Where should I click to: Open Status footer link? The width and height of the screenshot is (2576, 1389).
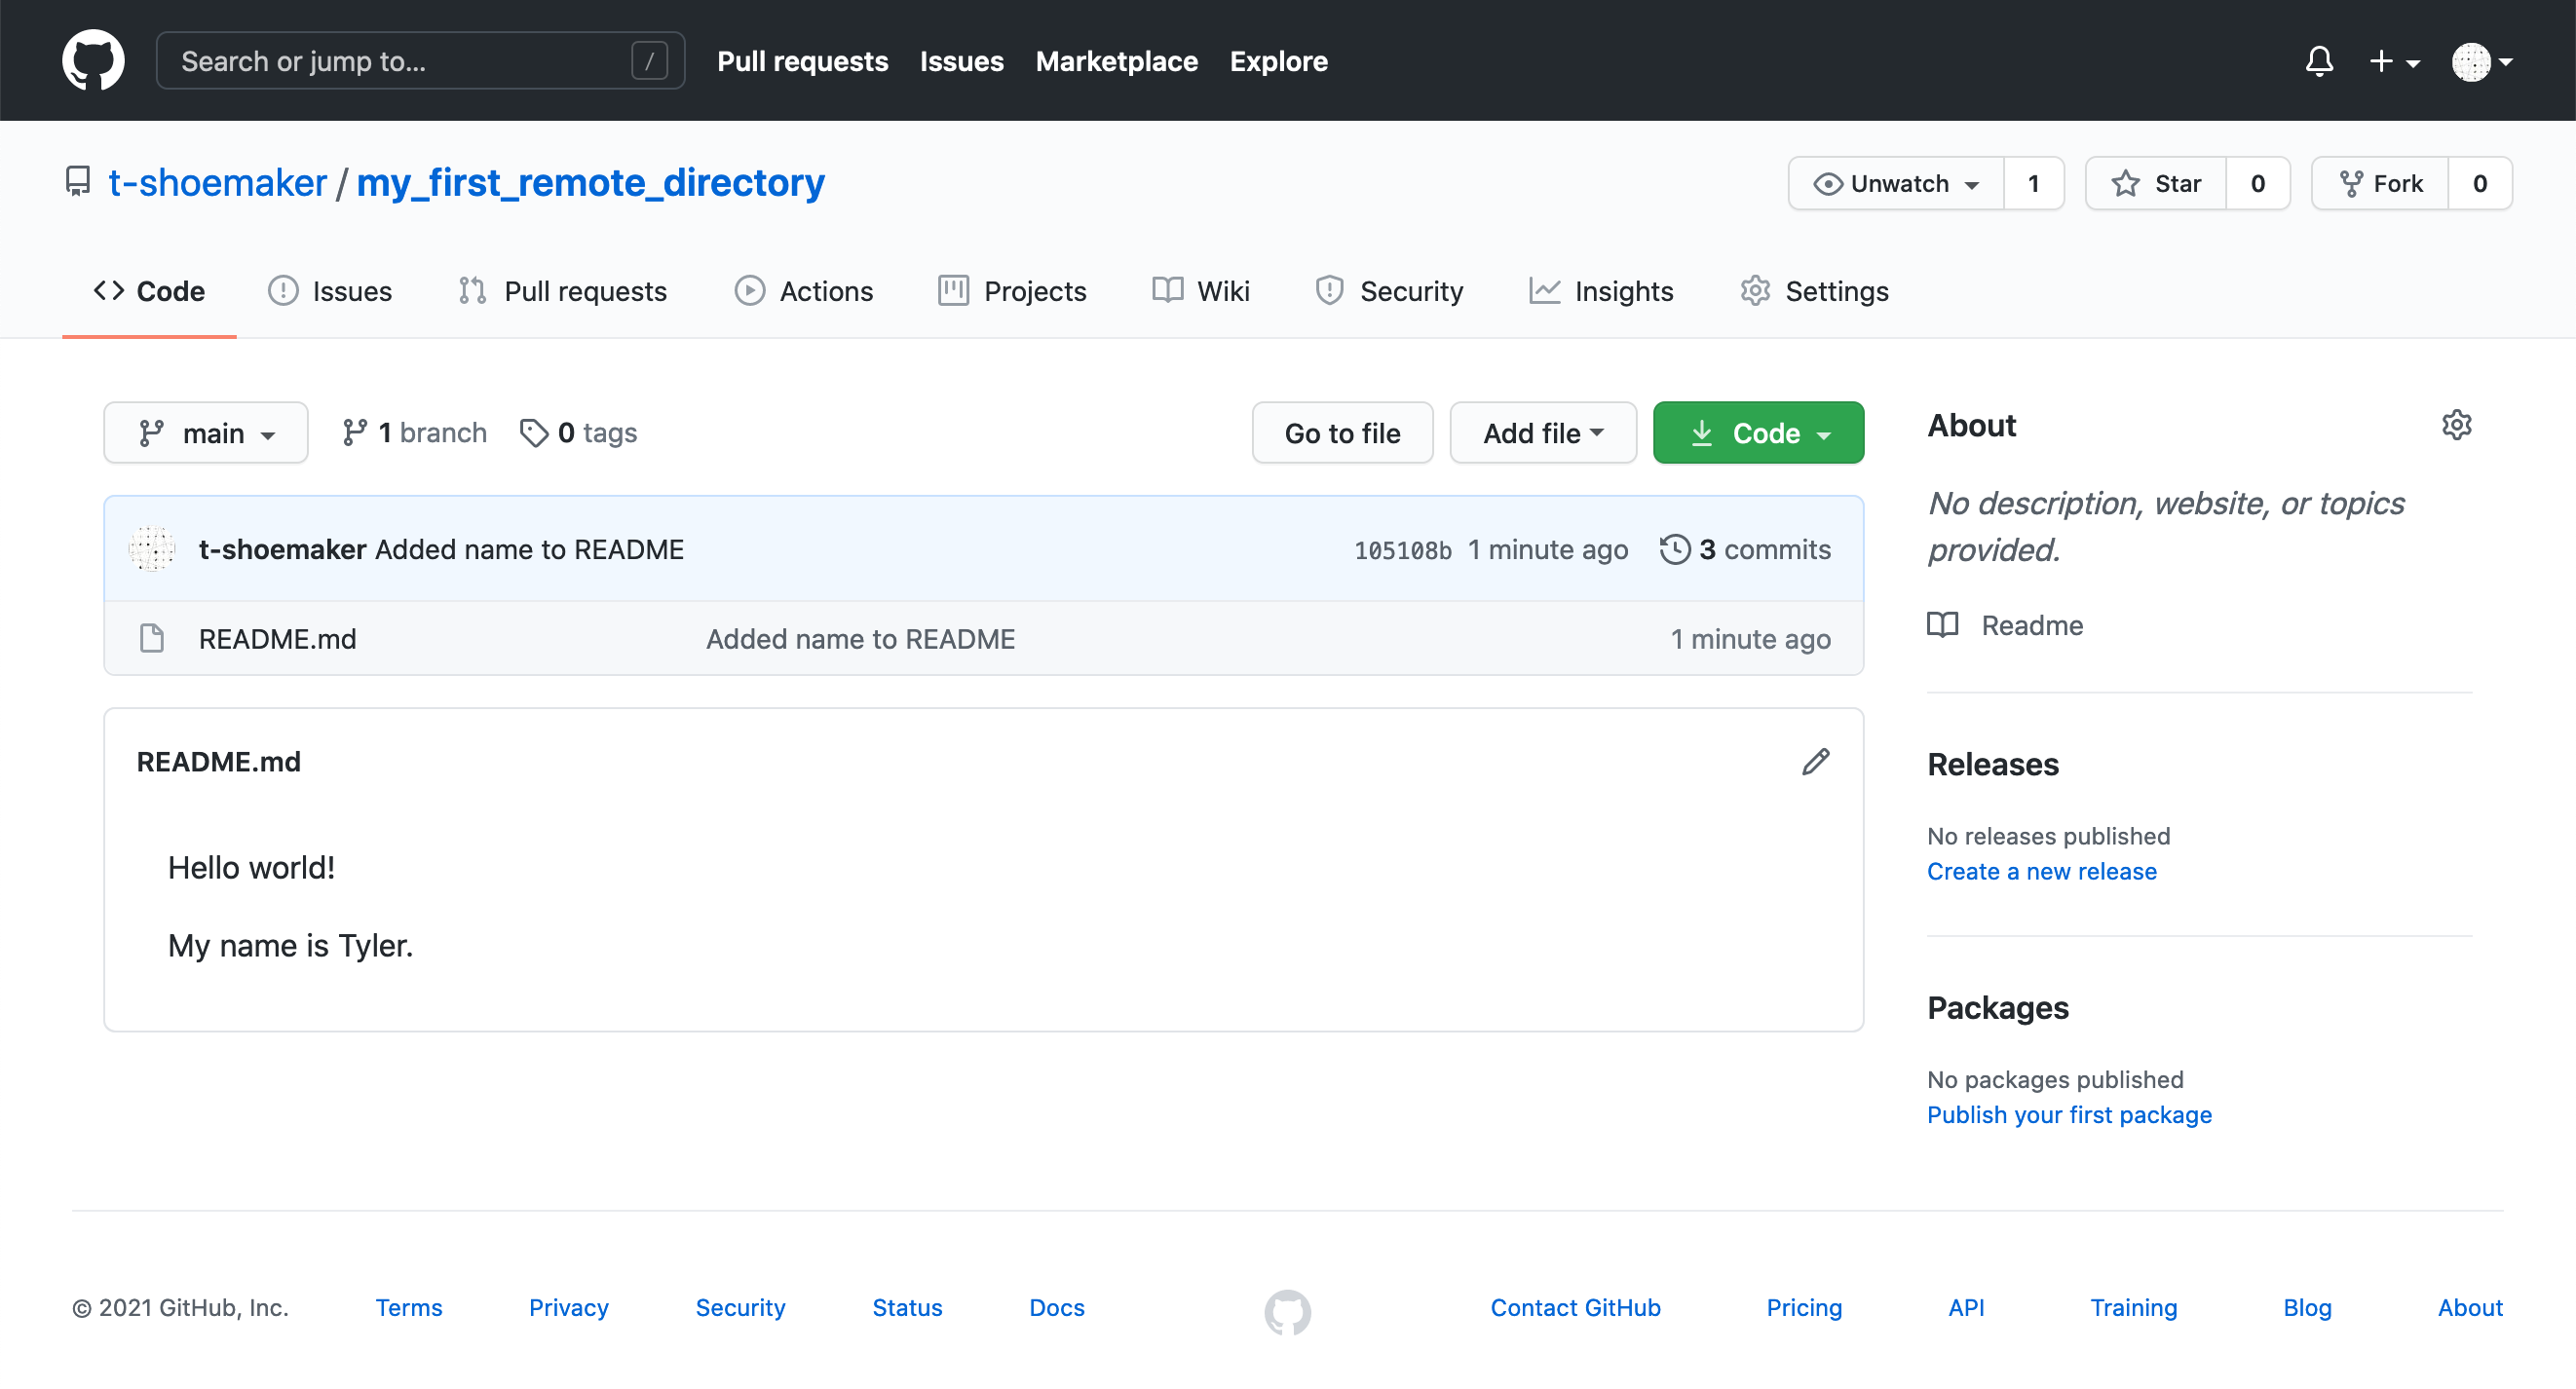(907, 1307)
